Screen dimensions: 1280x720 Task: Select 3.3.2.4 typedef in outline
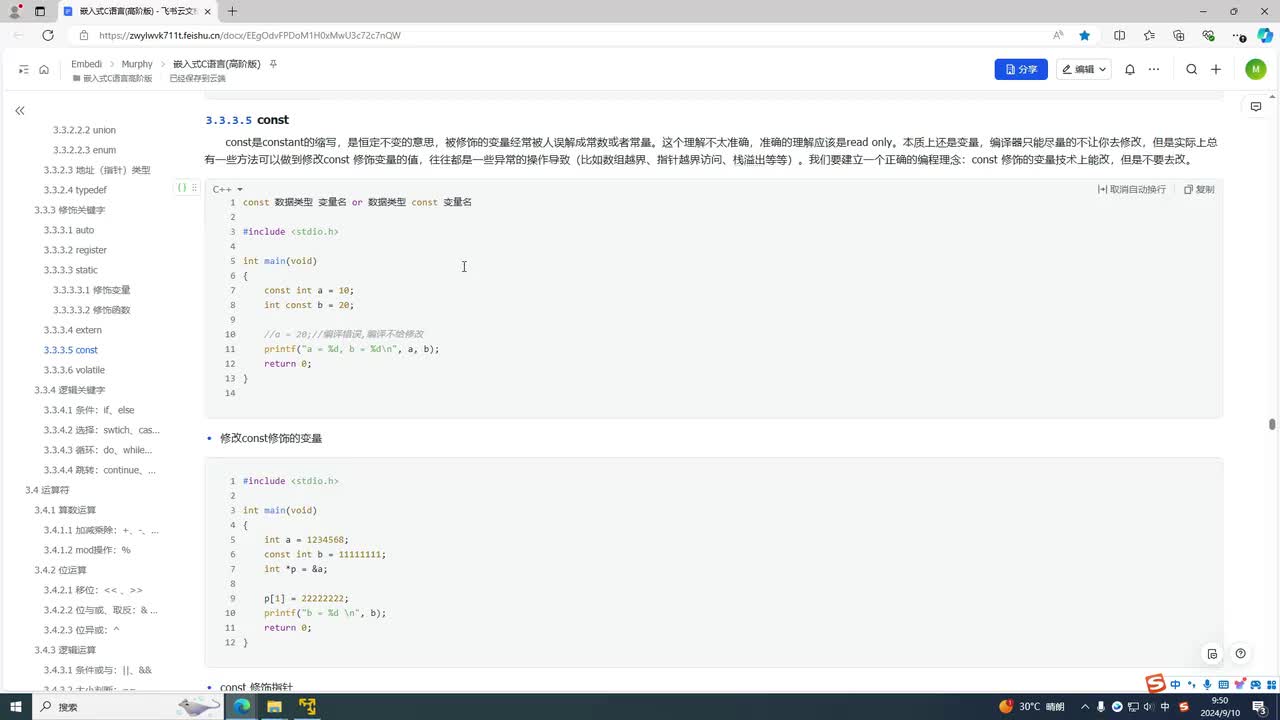click(x=75, y=190)
